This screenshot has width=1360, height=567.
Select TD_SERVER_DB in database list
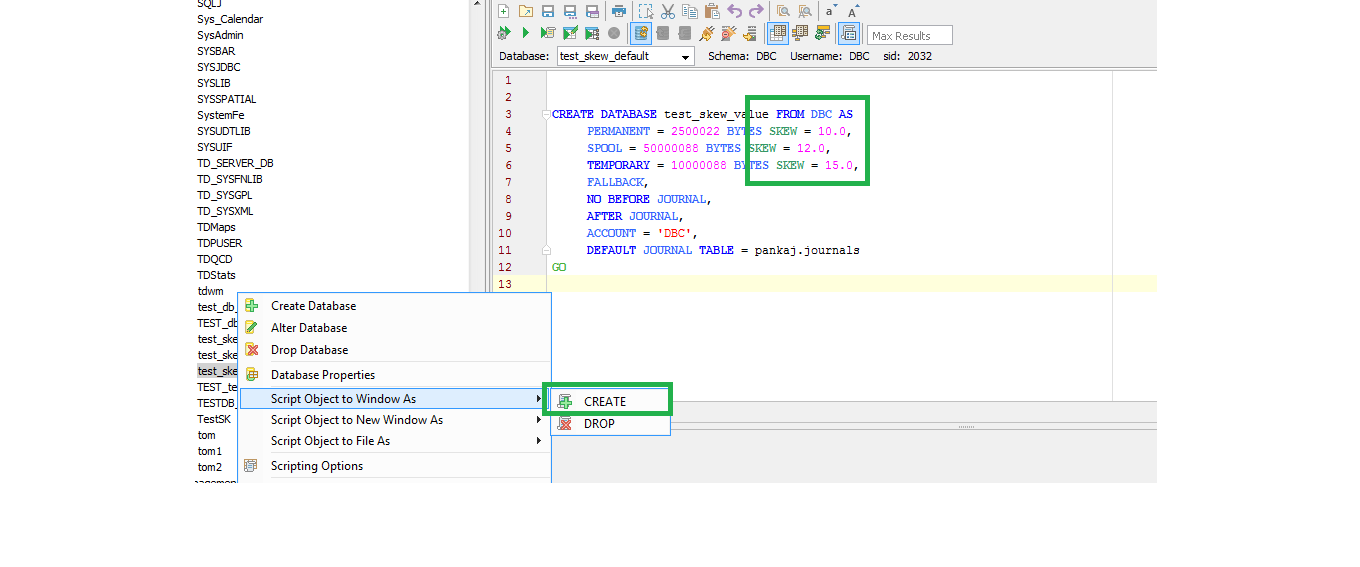235,163
